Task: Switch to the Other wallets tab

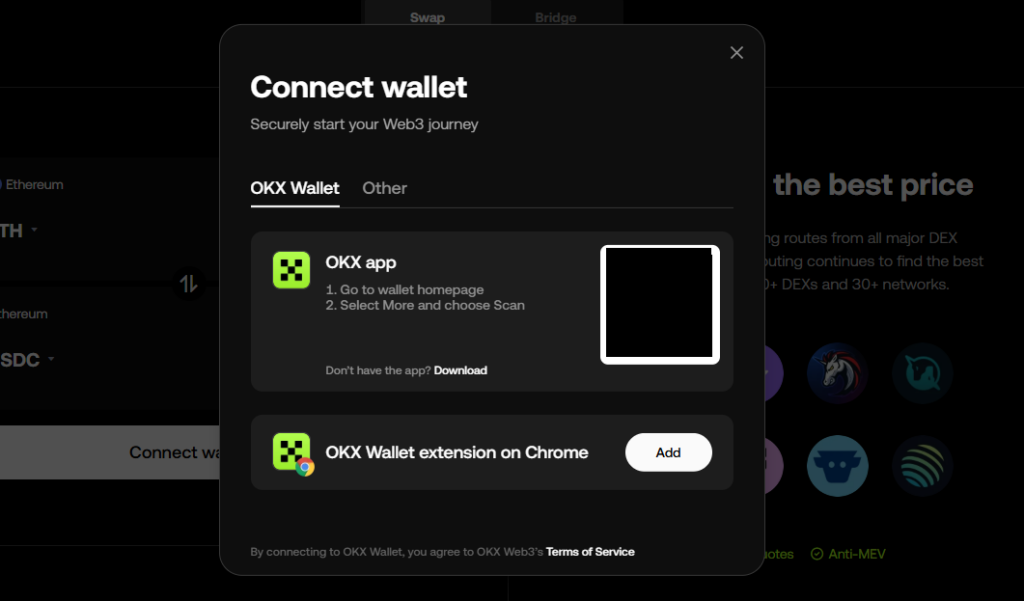Action: point(385,188)
